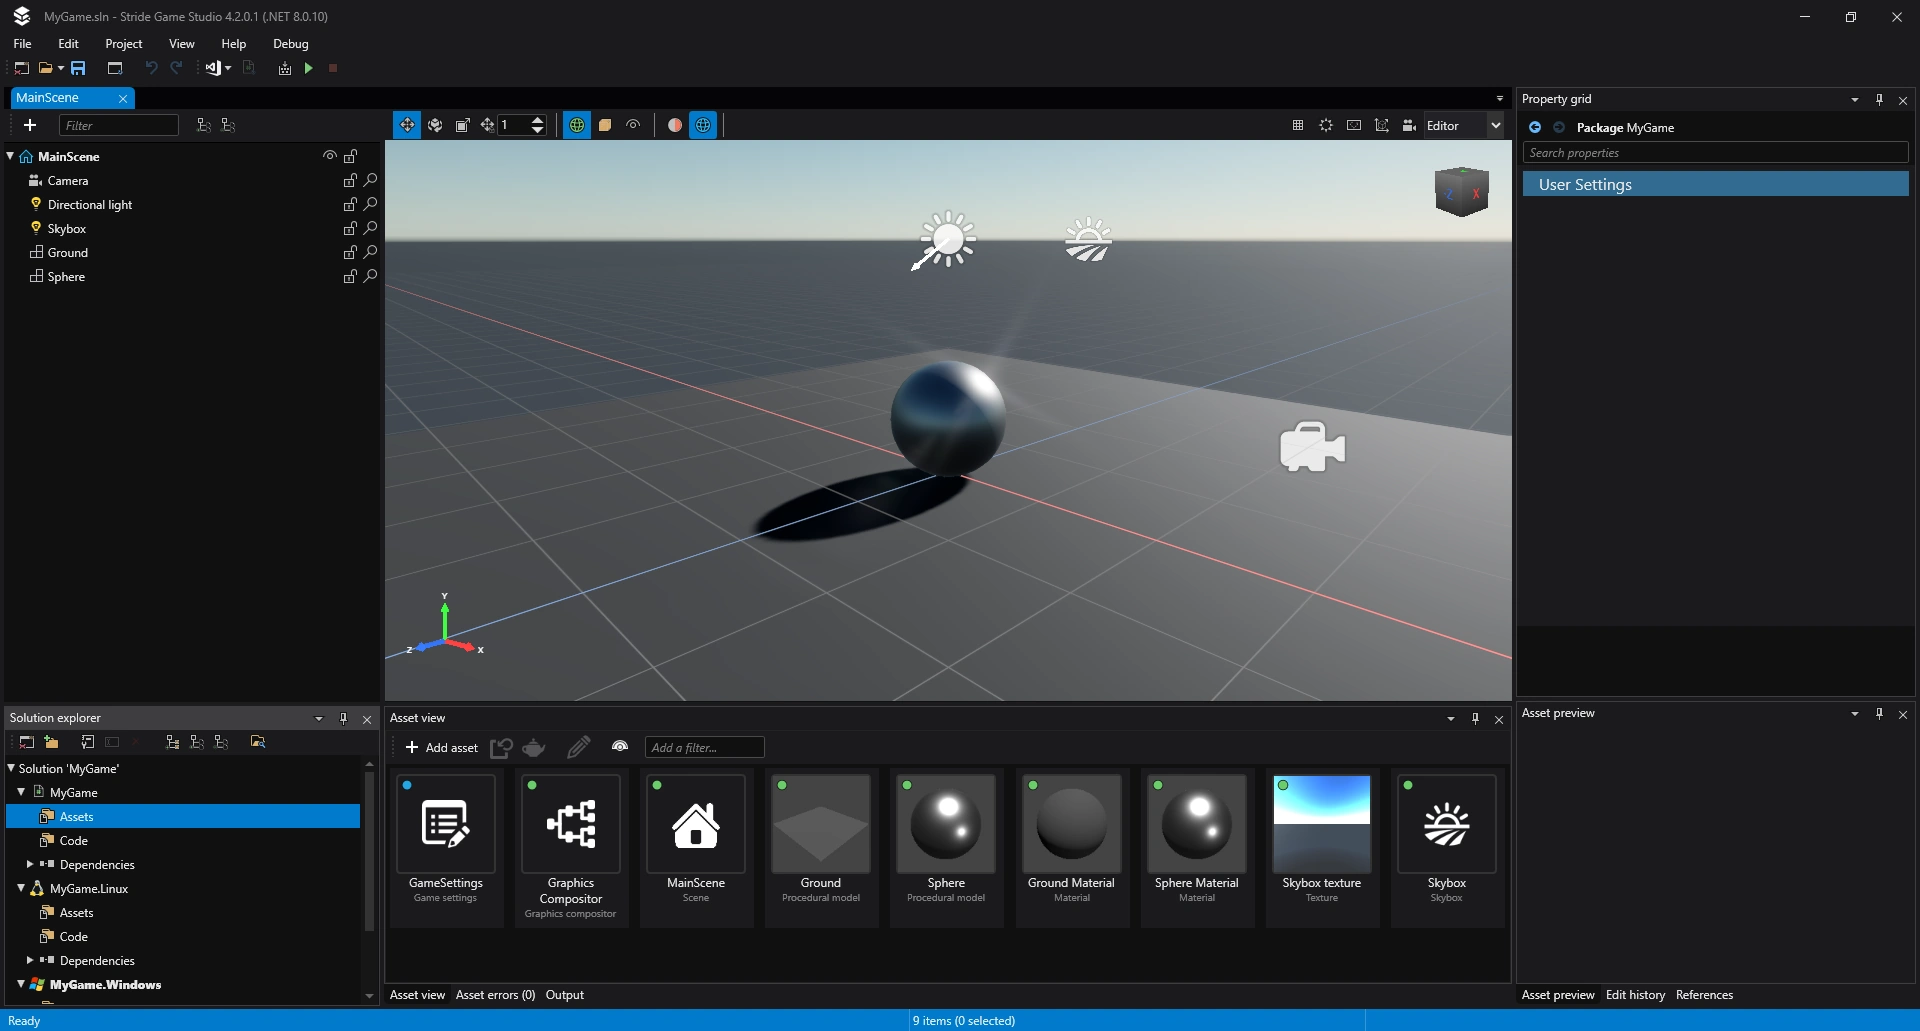This screenshot has height=1031, width=1920.
Task: Select the Scale gizmo tool in the viewport toolbar
Action: tap(462, 125)
